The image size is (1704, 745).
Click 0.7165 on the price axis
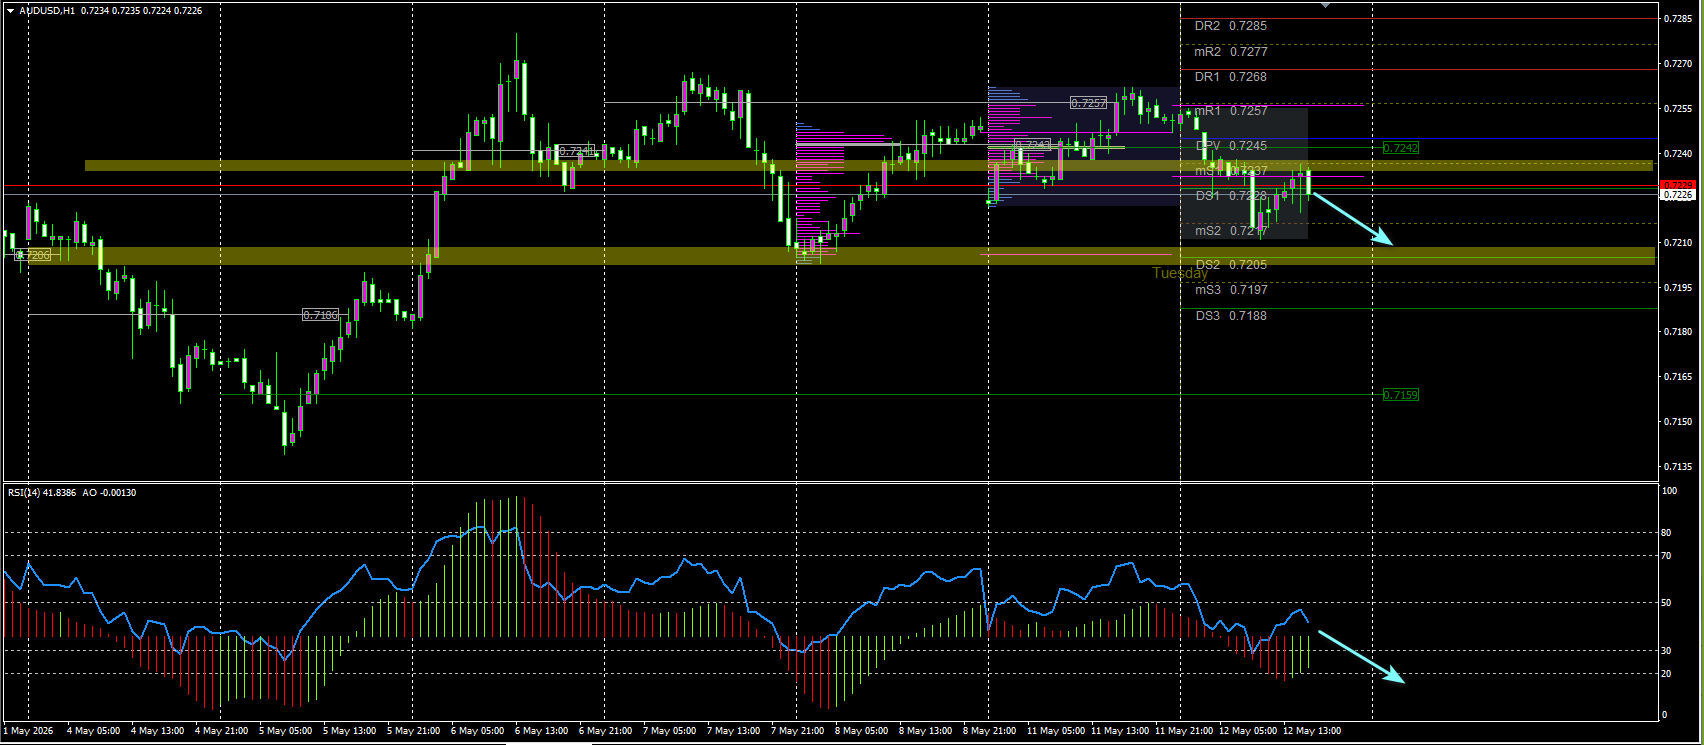coord(1678,377)
